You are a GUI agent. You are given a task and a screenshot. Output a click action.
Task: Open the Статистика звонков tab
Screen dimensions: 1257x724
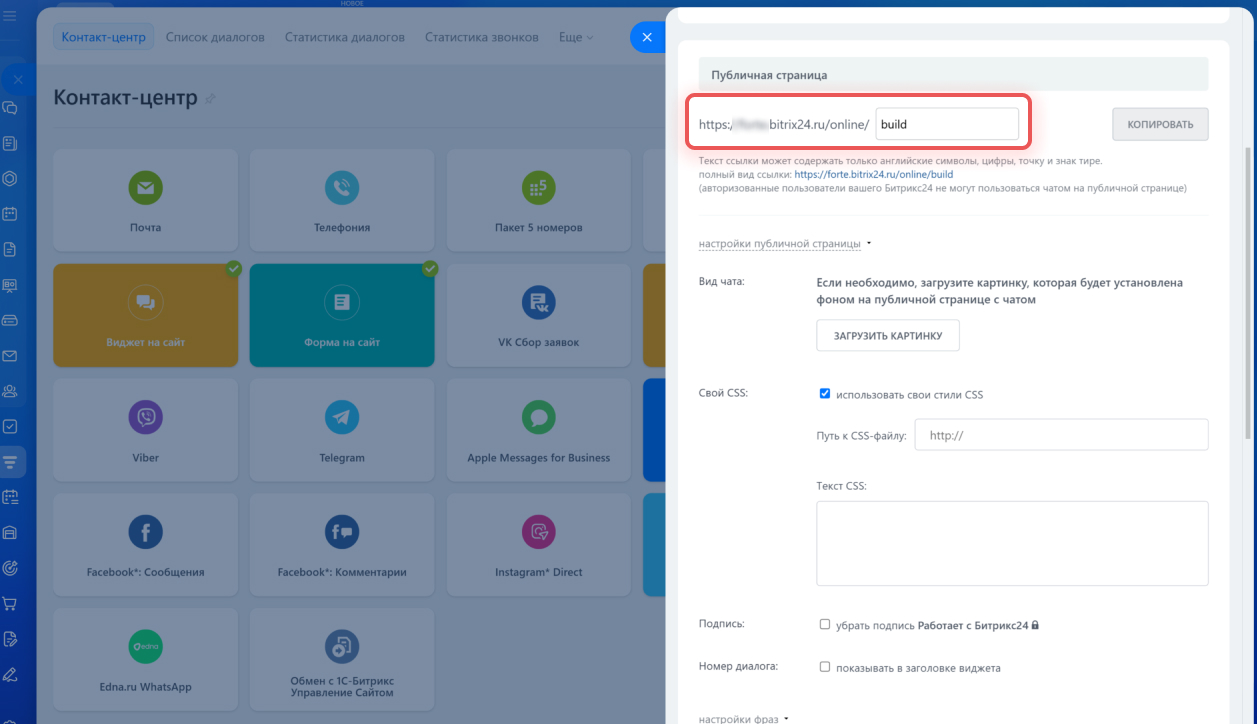tap(482, 37)
